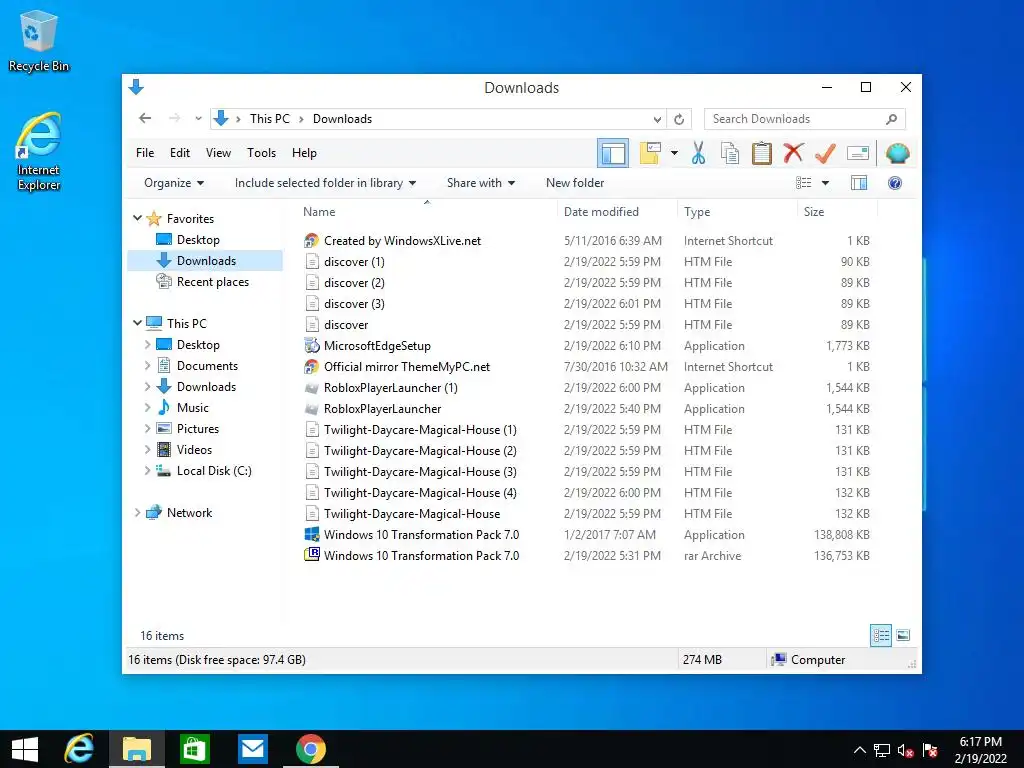Open the View menu

pyautogui.click(x=218, y=153)
